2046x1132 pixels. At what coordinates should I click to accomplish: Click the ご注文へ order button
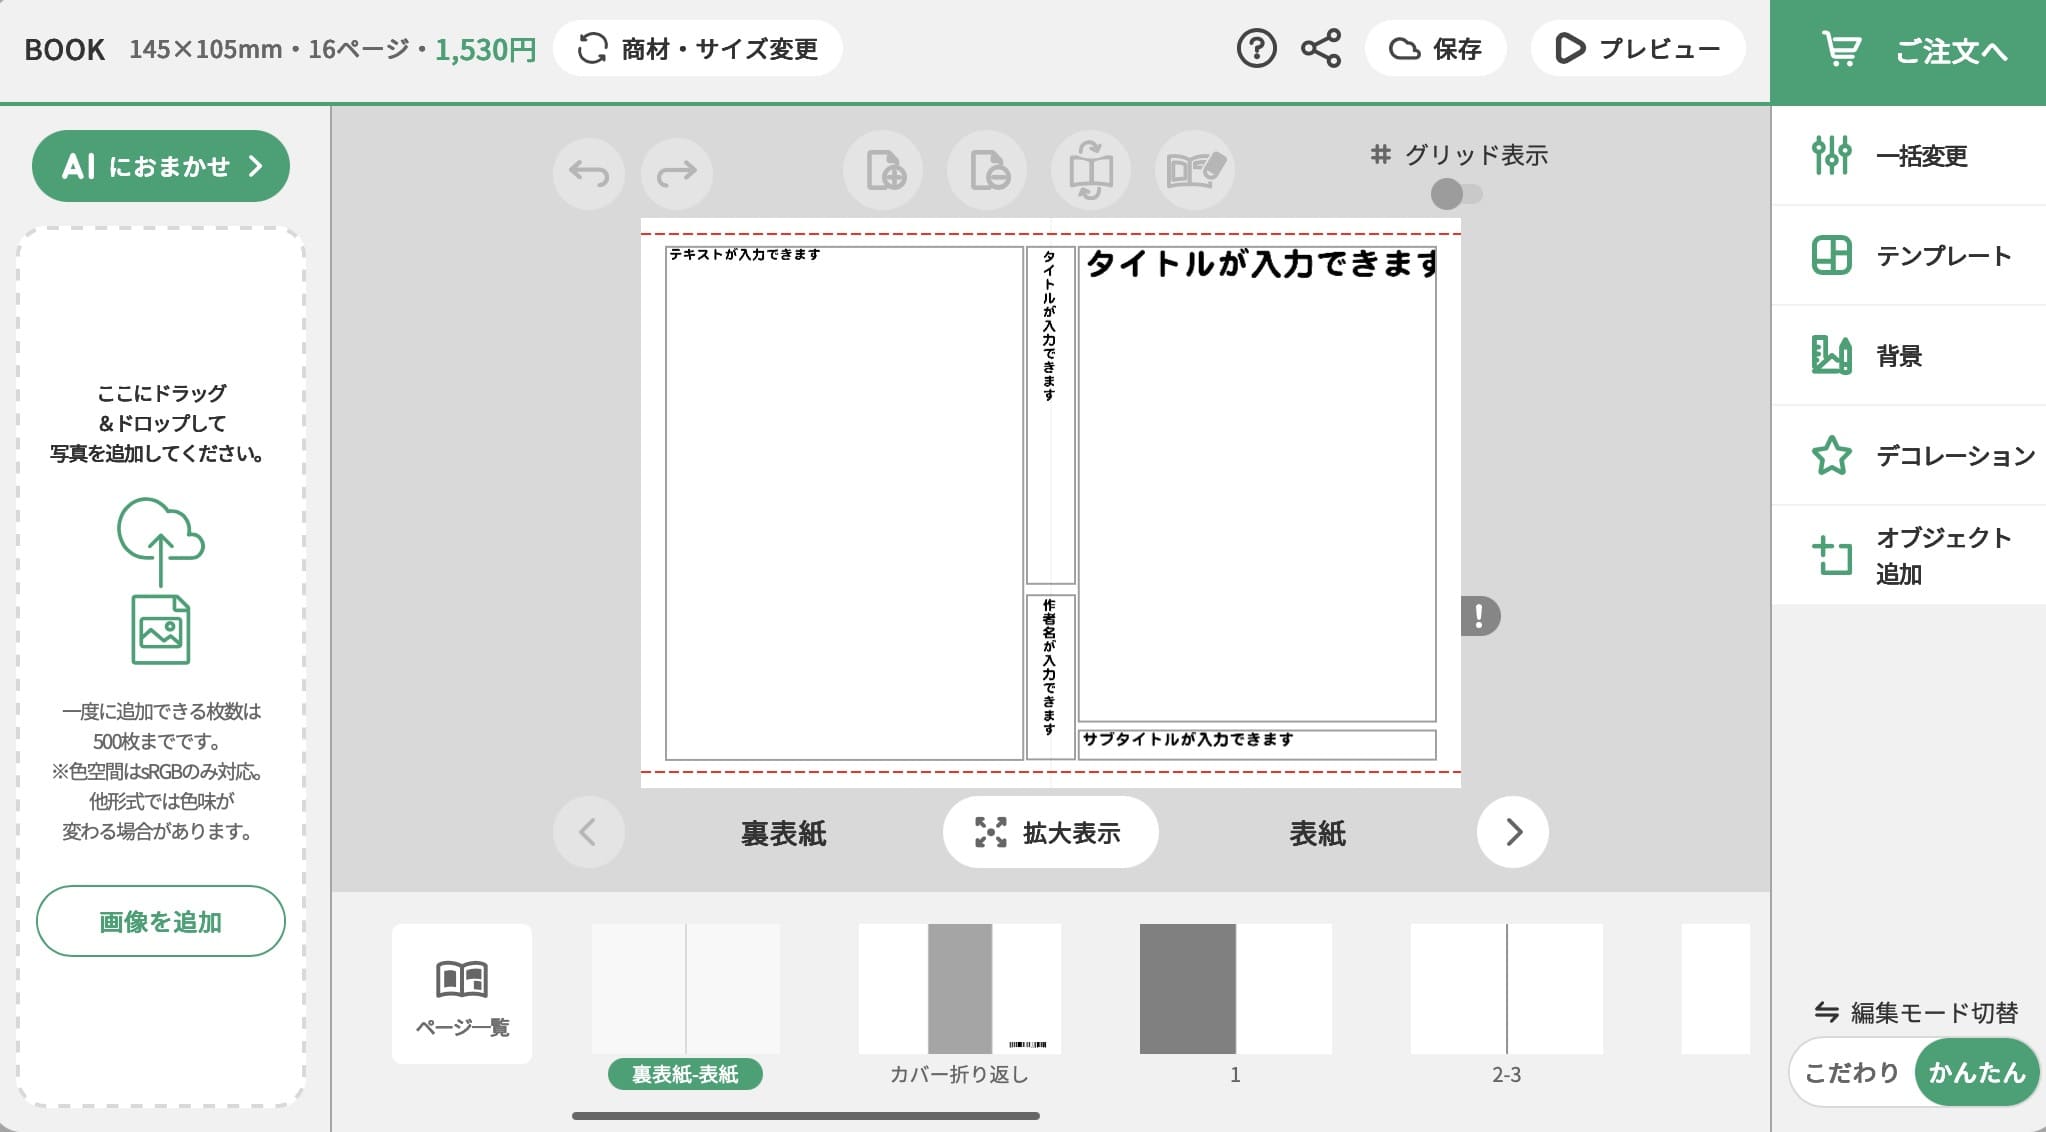pos(1908,51)
